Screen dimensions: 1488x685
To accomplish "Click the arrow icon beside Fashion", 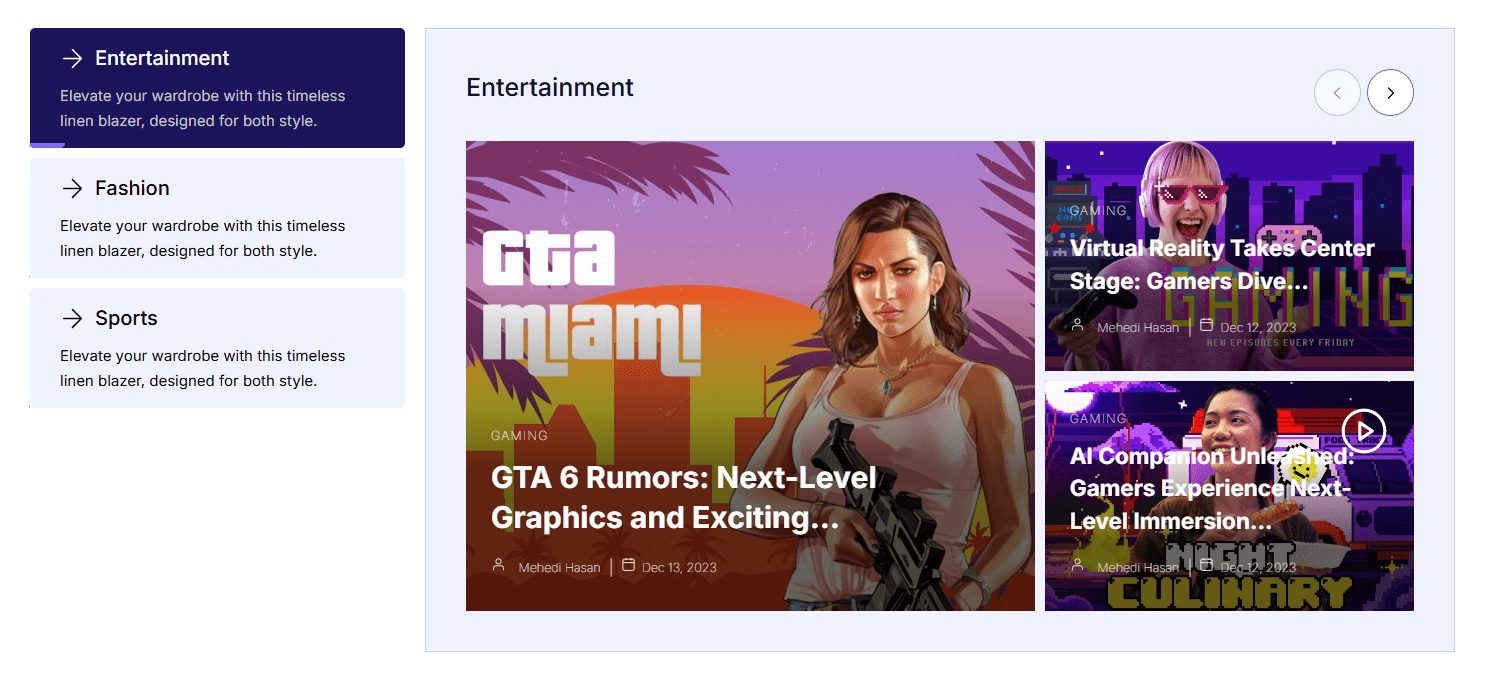I will click(72, 189).
